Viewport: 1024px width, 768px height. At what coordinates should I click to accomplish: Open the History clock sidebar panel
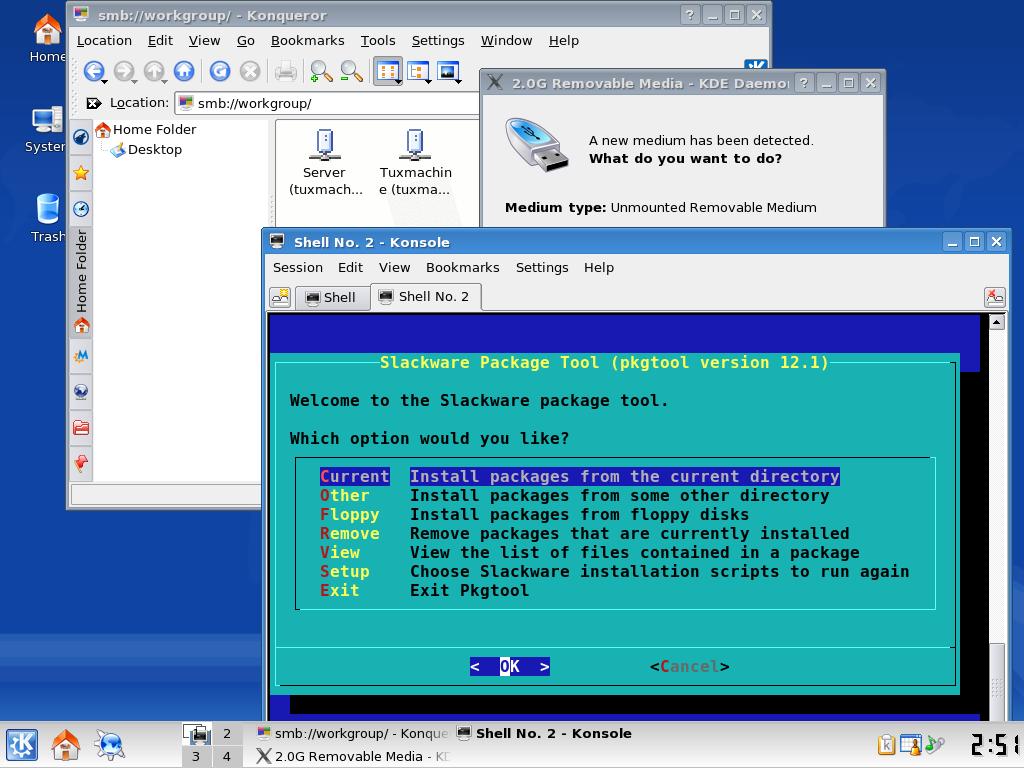tap(81, 209)
